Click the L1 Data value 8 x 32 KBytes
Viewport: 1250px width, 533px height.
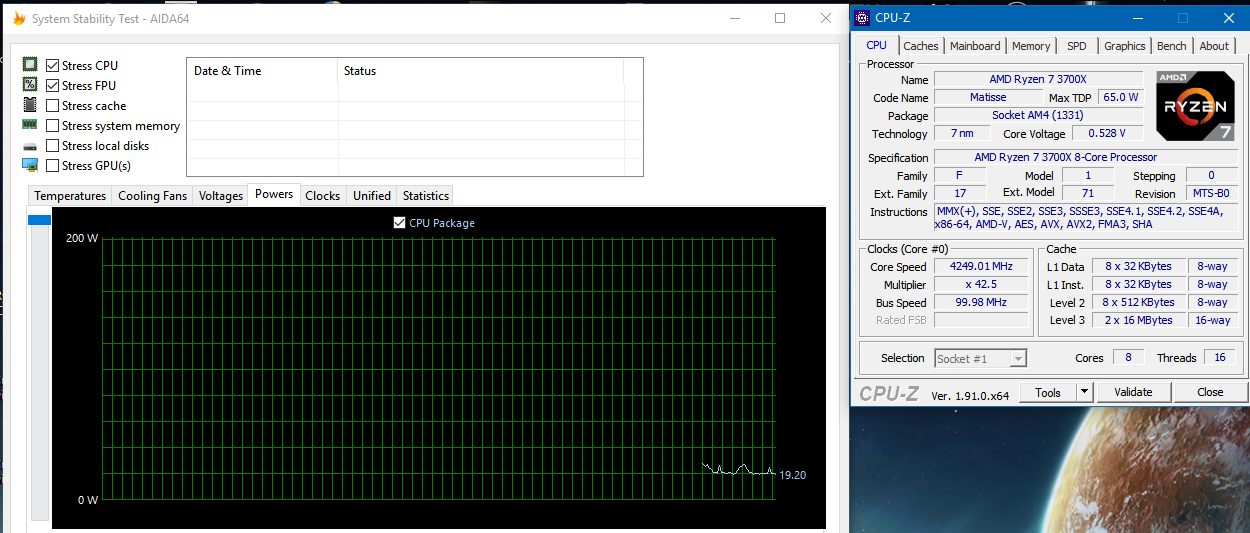pyautogui.click(x=1138, y=266)
